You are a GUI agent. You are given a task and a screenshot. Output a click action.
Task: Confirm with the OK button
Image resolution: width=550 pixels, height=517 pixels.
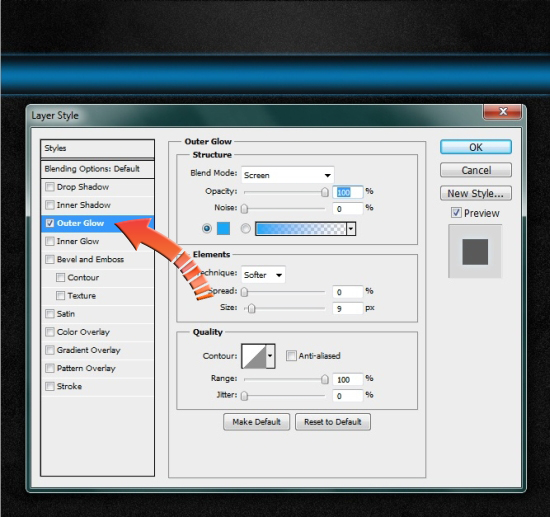[x=476, y=147]
